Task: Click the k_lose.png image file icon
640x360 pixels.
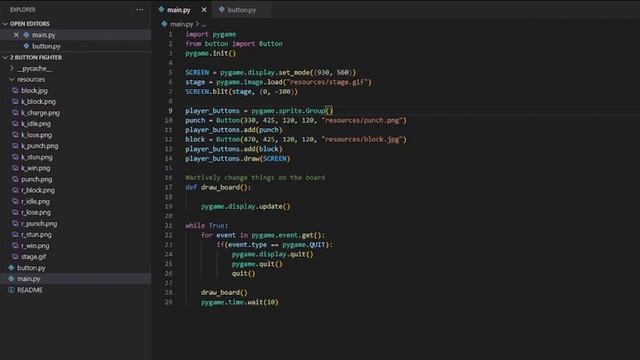Action: (15, 135)
